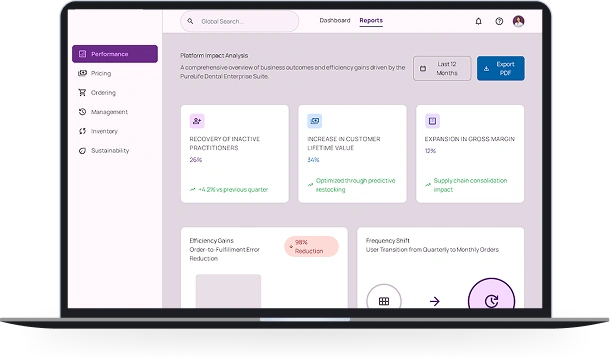The width and height of the screenshot is (610, 362).
Task: Click the Efficiency Gains chart placeholder
Action: pos(228,291)
